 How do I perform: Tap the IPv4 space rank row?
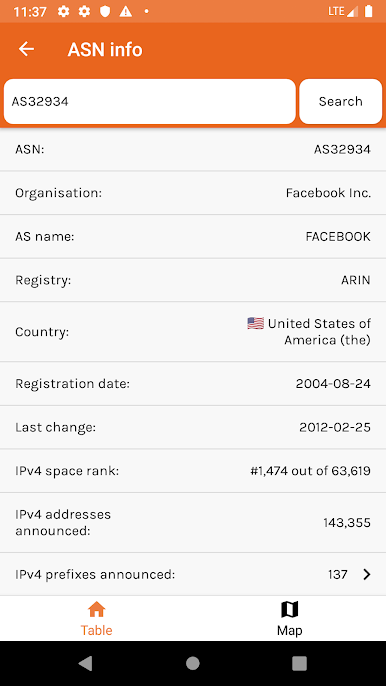[x=193, y=471]
